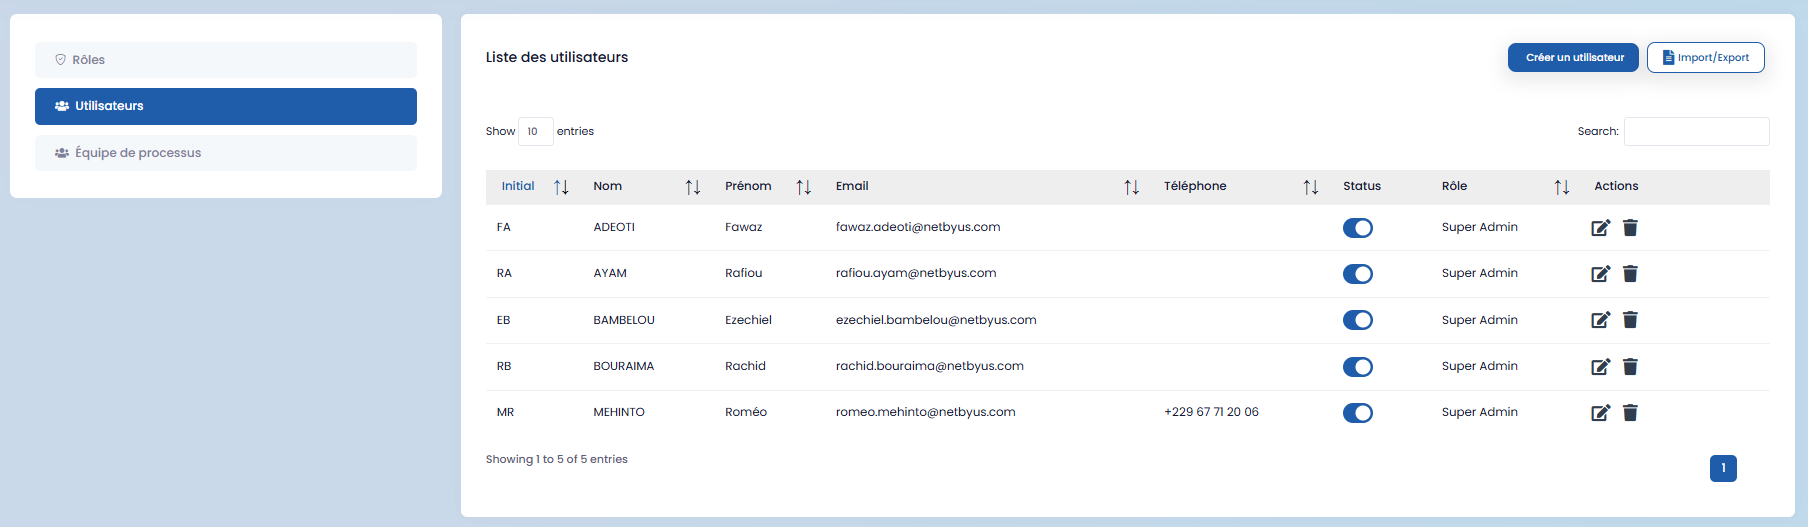Turn off status for Roméo MEHINTO
This screenshot has height=527, width=1808.
tap(1357, 413)
